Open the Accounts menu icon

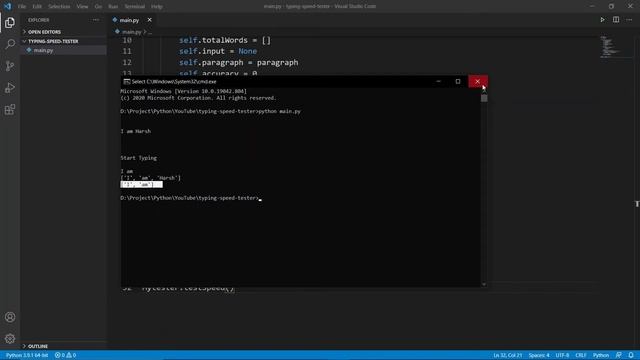pos(10,317)
